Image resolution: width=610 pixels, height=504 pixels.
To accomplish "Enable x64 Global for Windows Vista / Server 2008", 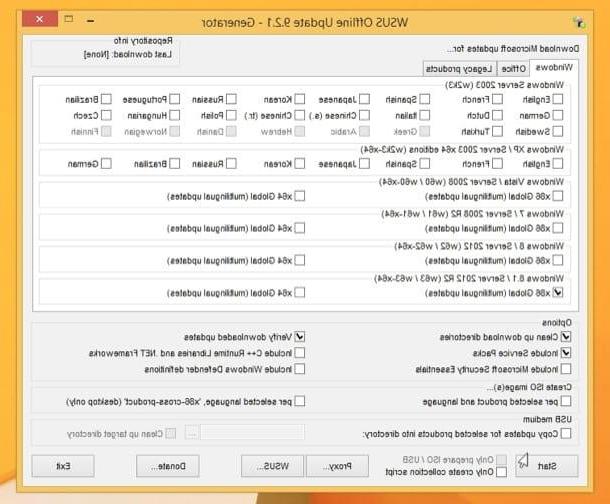I will point(300,196).
